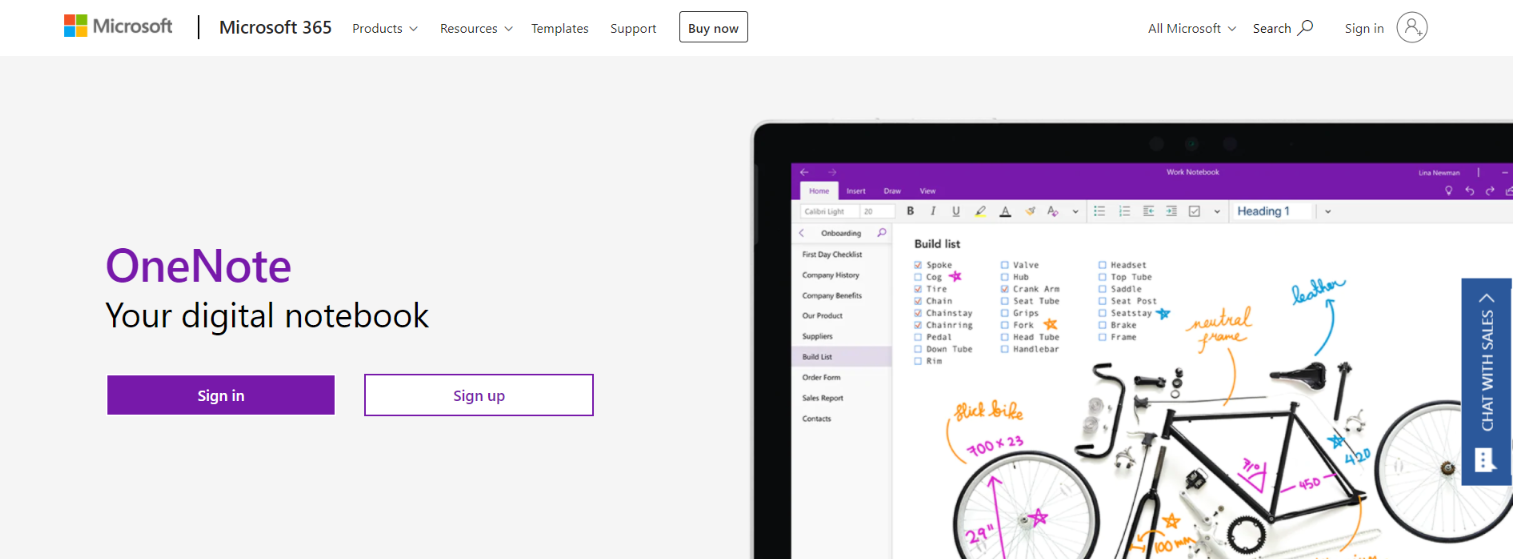Switch to the Draw tab in OneNote
Screen dimensions: 1513x559
892,190
